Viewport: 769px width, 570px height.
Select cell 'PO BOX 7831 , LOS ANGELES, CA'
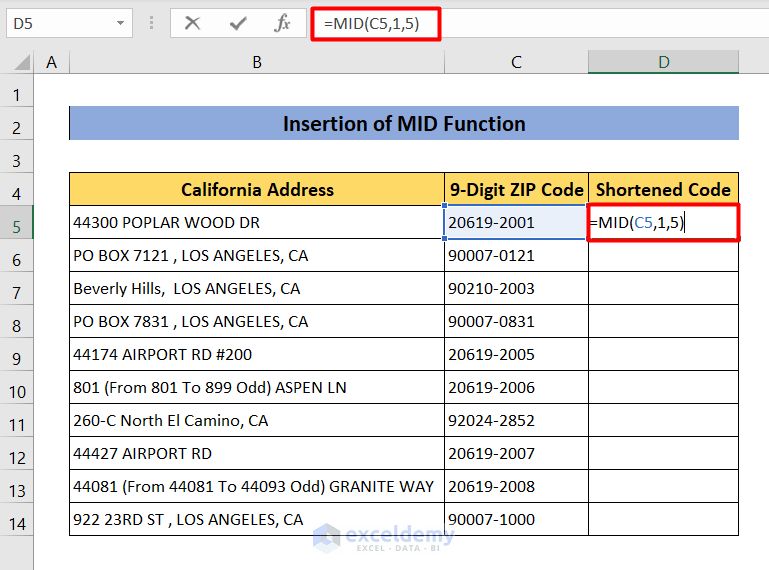(257, 321)
